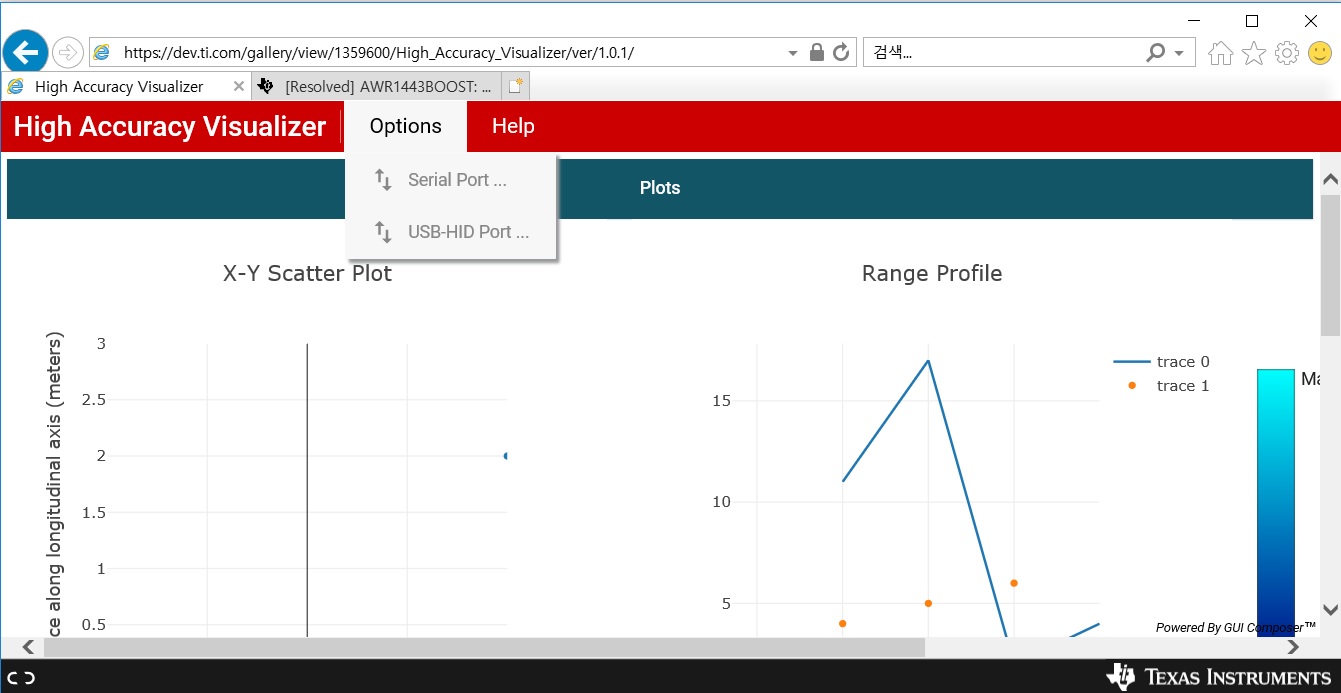Screen dimensions: 1341x693
Task: Expand the search provider dropdown arrow
Action: click(1179, 53)
